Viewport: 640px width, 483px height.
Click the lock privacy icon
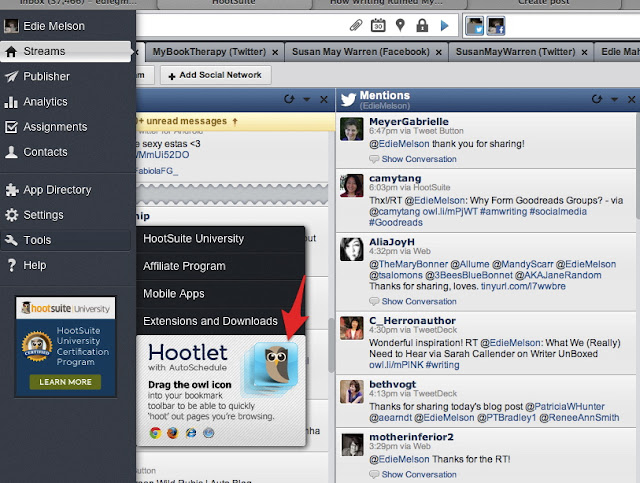pyautogui.click(x=422, y=26)
